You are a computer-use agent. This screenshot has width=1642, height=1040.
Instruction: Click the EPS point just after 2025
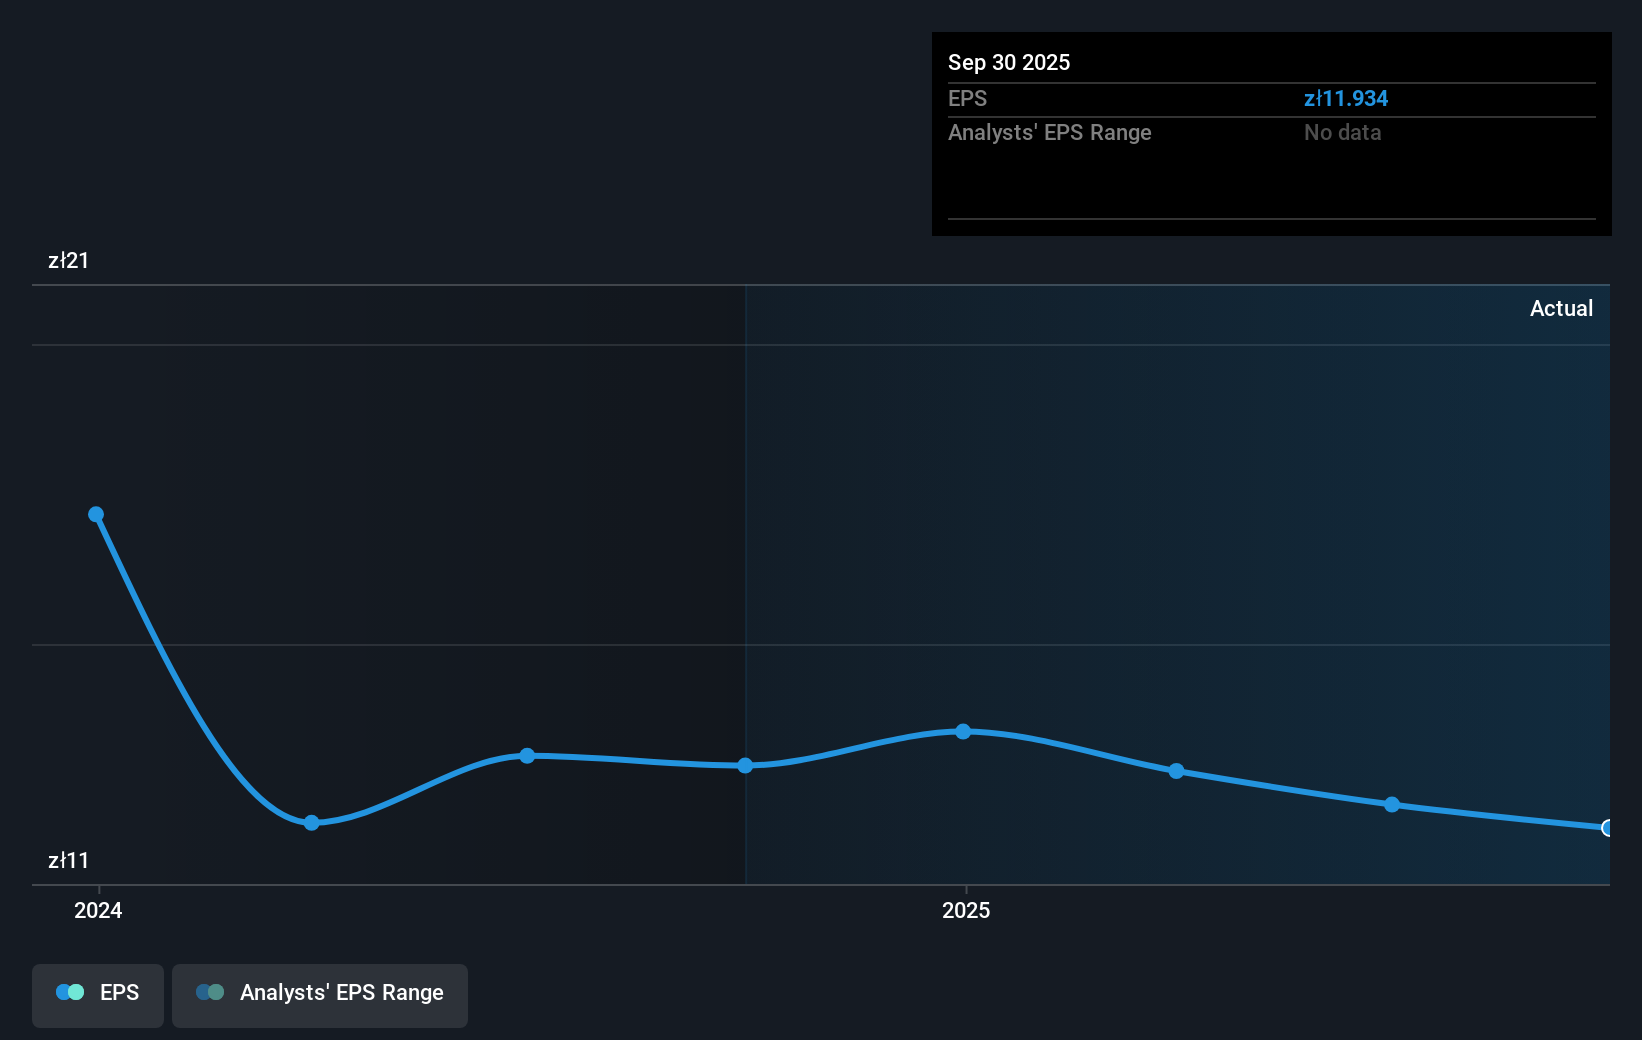pos(1176,770)
